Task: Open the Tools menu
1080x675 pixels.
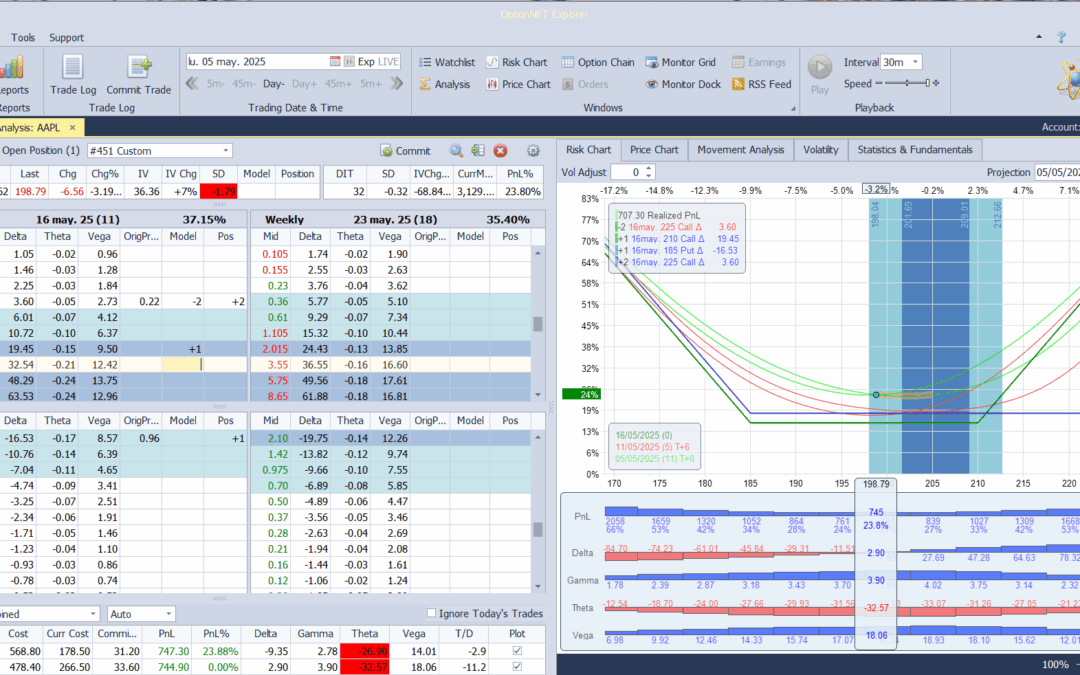Action: click(23, 37)
